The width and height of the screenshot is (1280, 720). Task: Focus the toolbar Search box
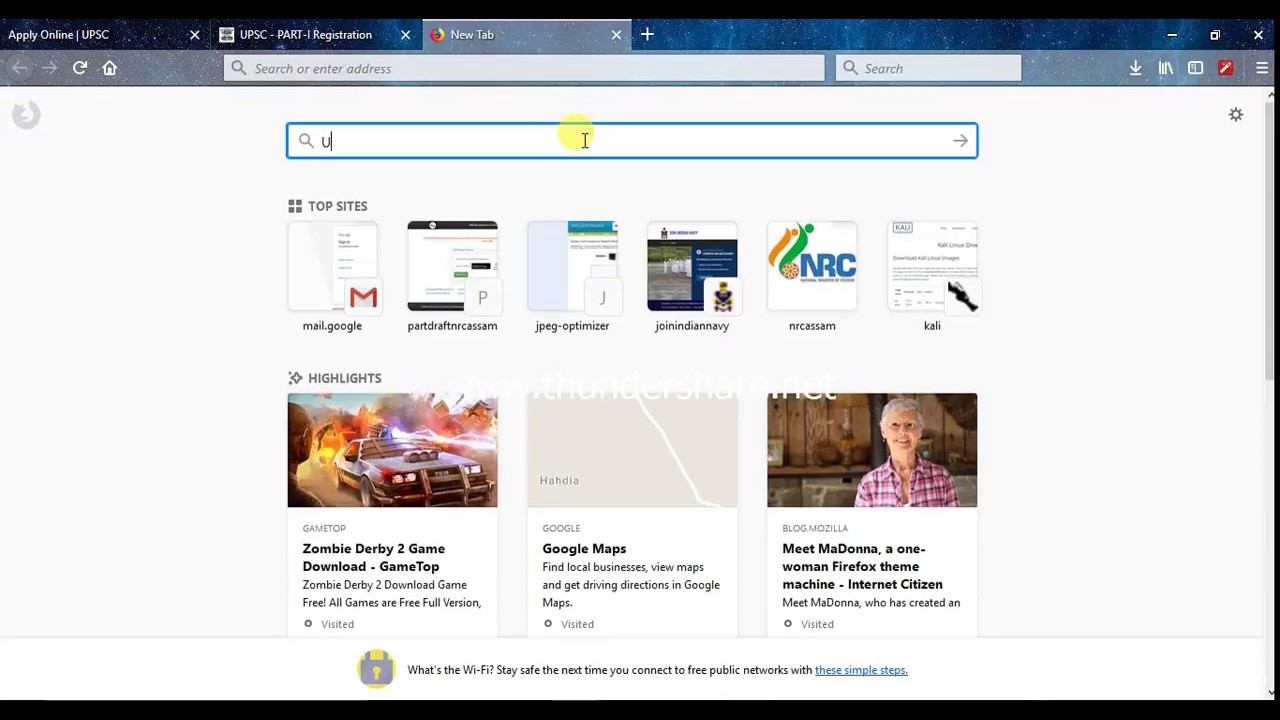(x=928, y=68)
